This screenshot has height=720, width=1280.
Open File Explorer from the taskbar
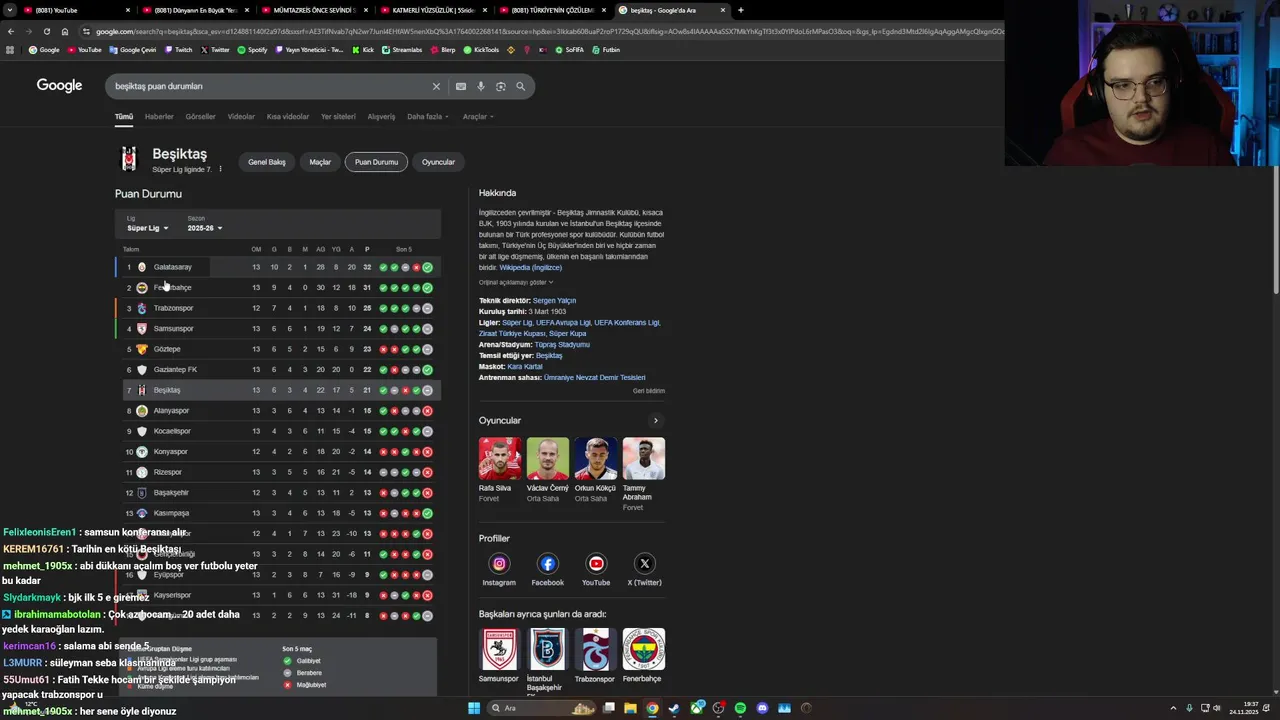[630, 708]
